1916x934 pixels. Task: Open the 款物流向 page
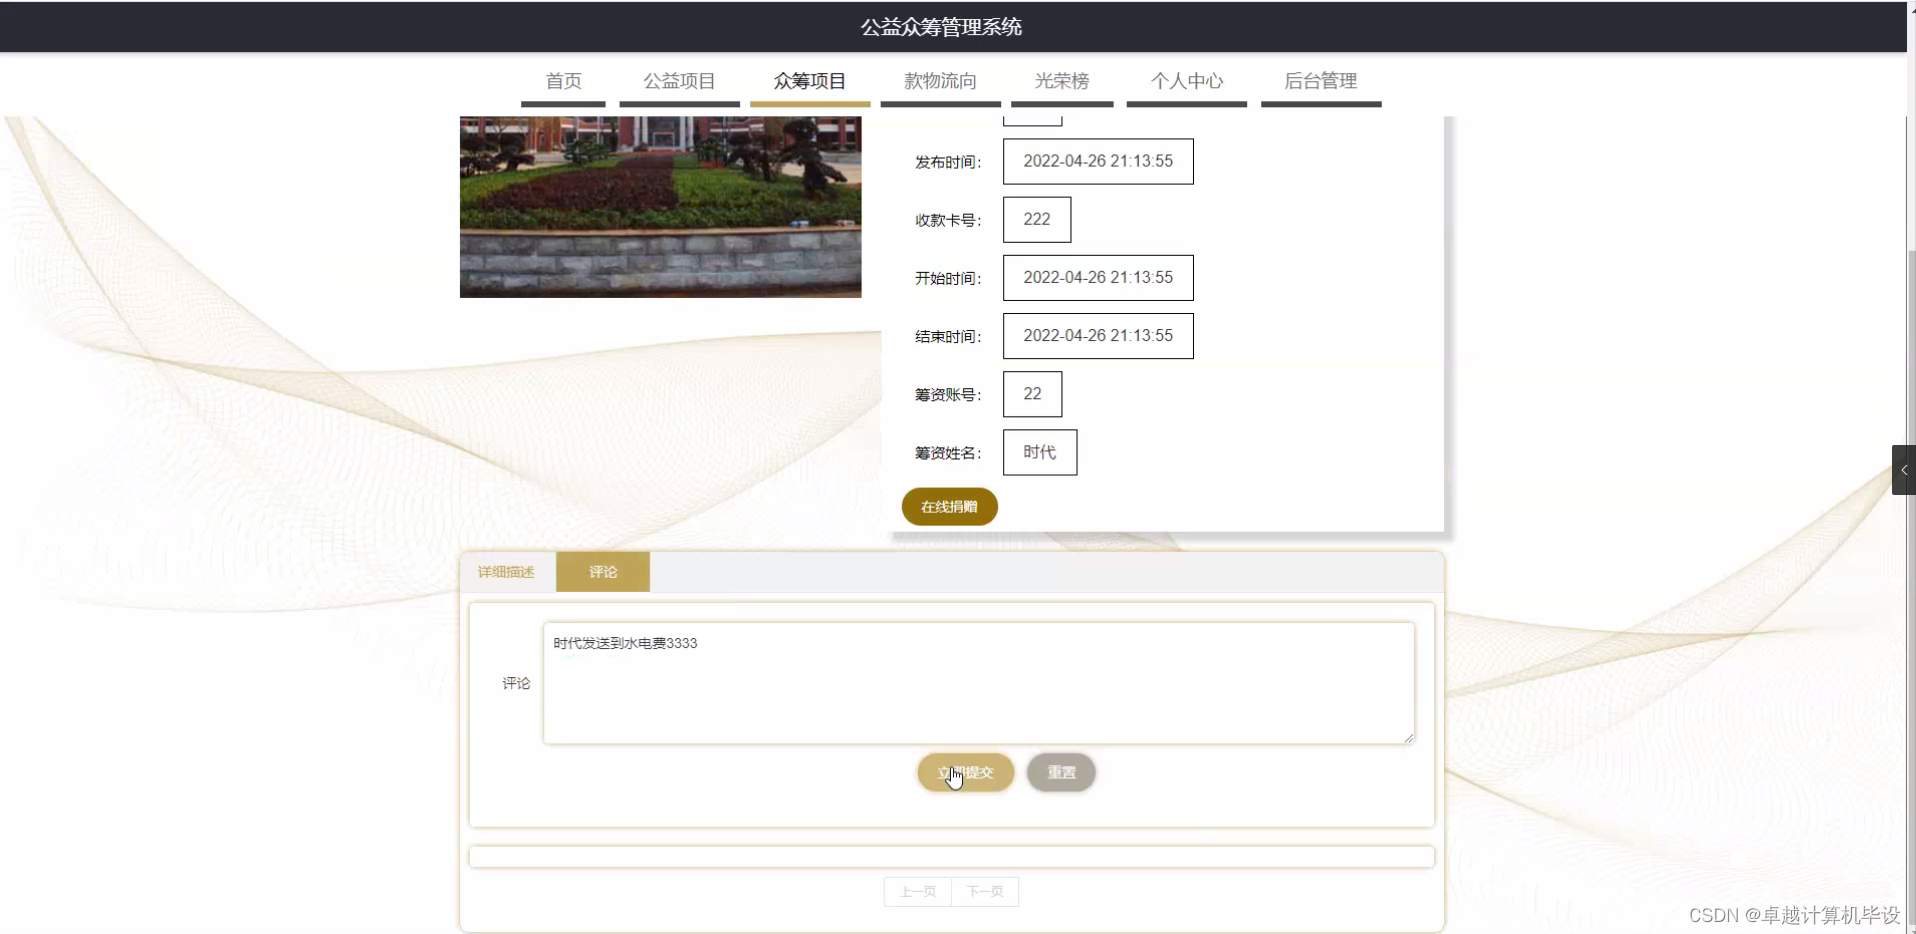pyautogui.click(x=939, y=81)
